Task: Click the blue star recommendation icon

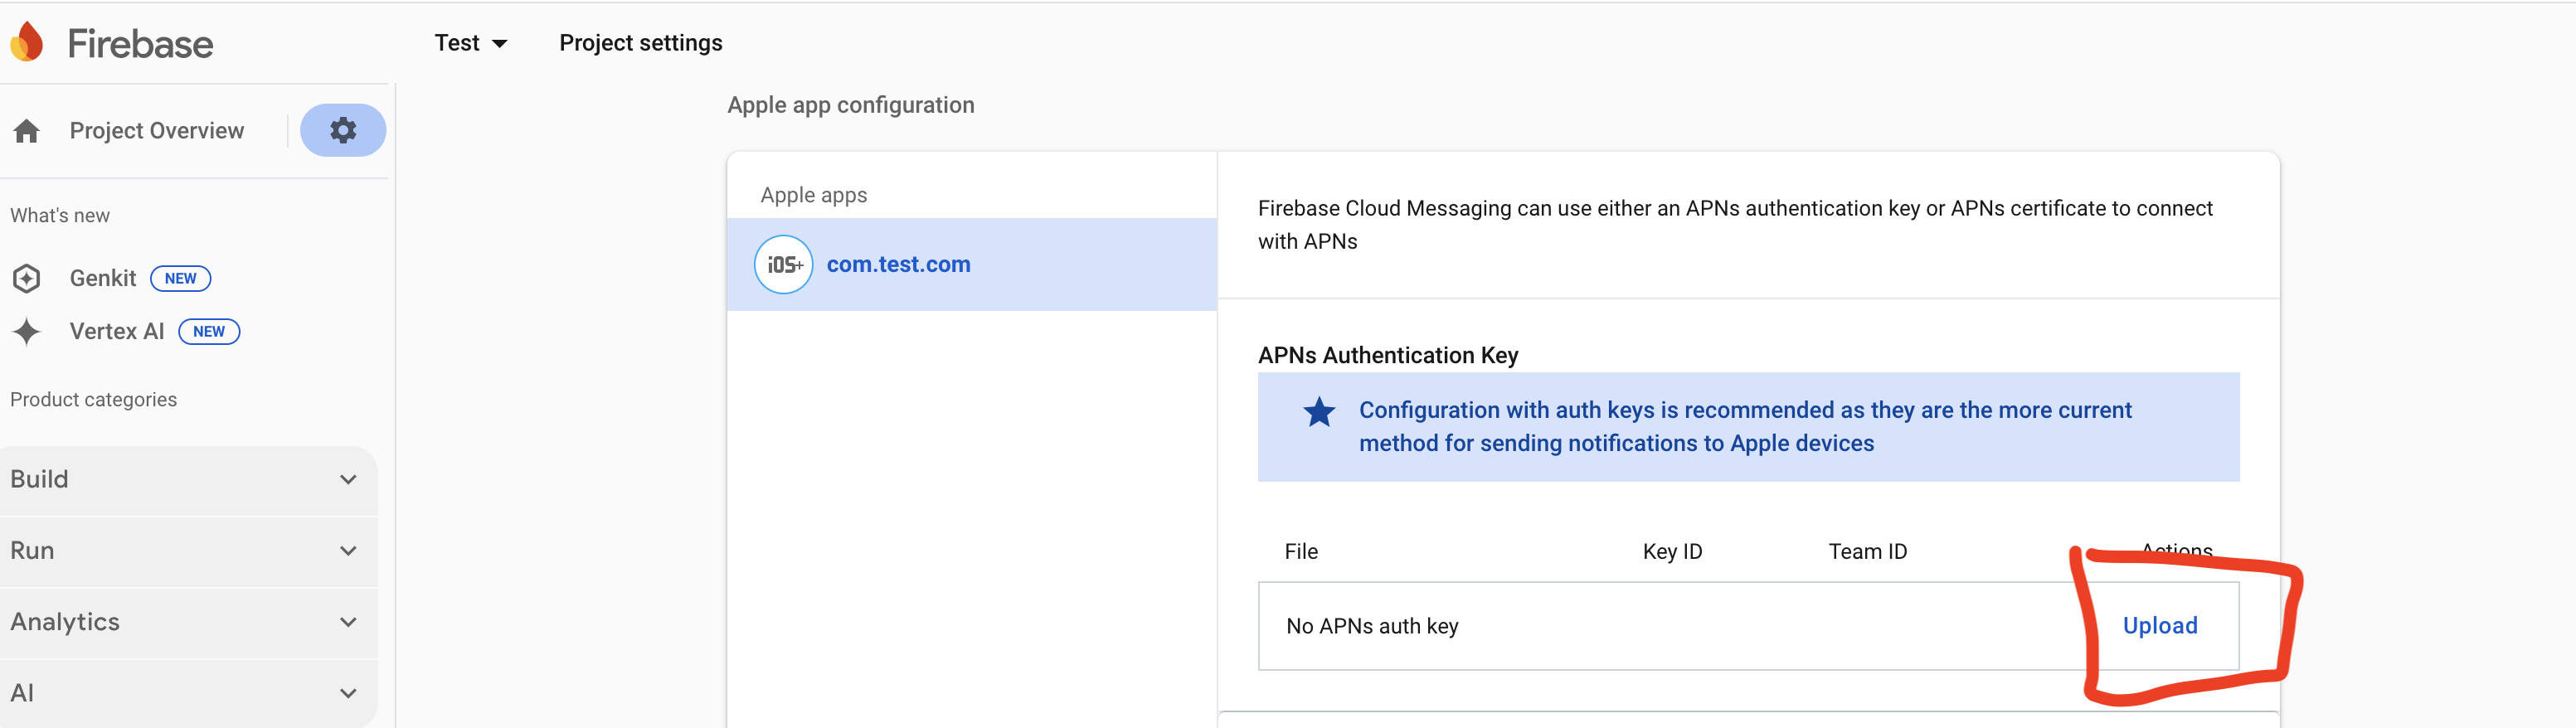Action: coord(1319,412)
